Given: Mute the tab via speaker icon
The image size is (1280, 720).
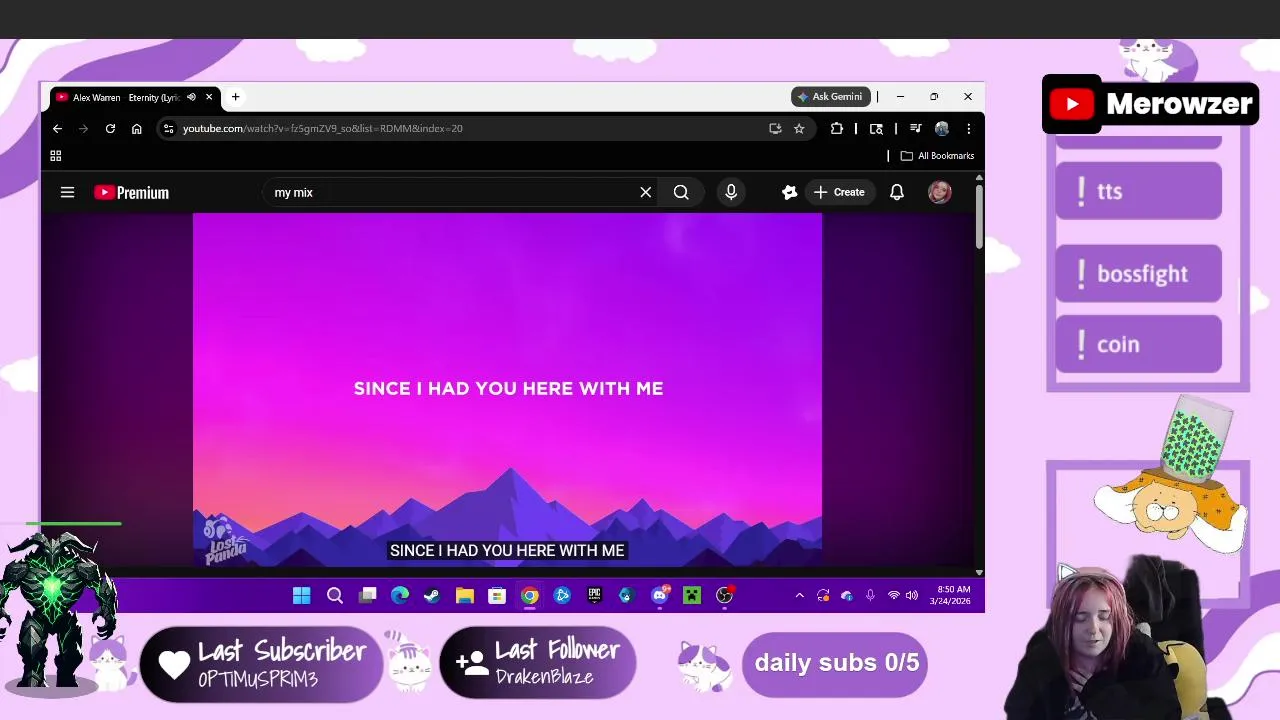Looking at the screenshot, I should pos(191,97).
